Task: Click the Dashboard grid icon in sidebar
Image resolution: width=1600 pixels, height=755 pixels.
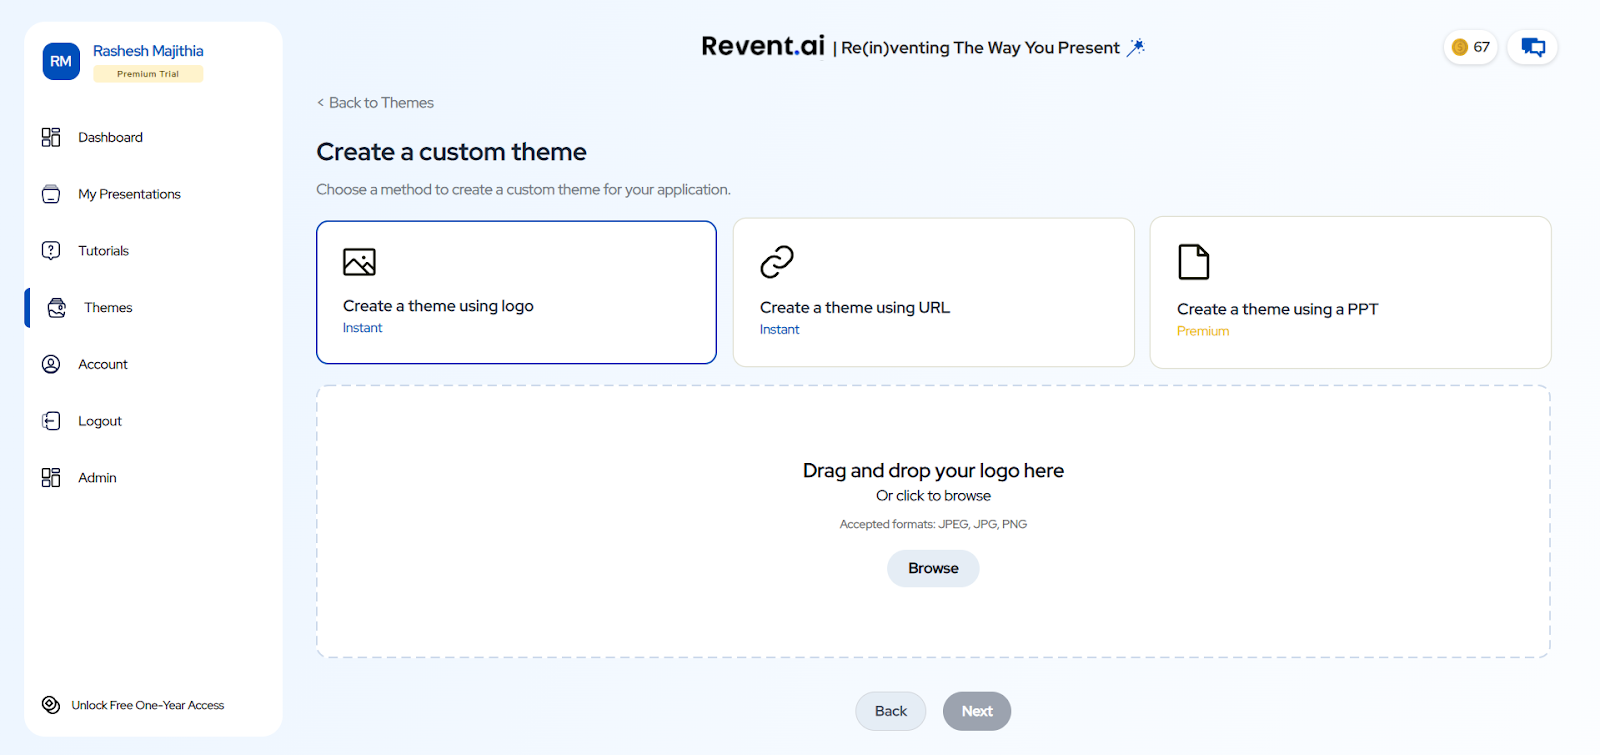Action: (51, 137)
